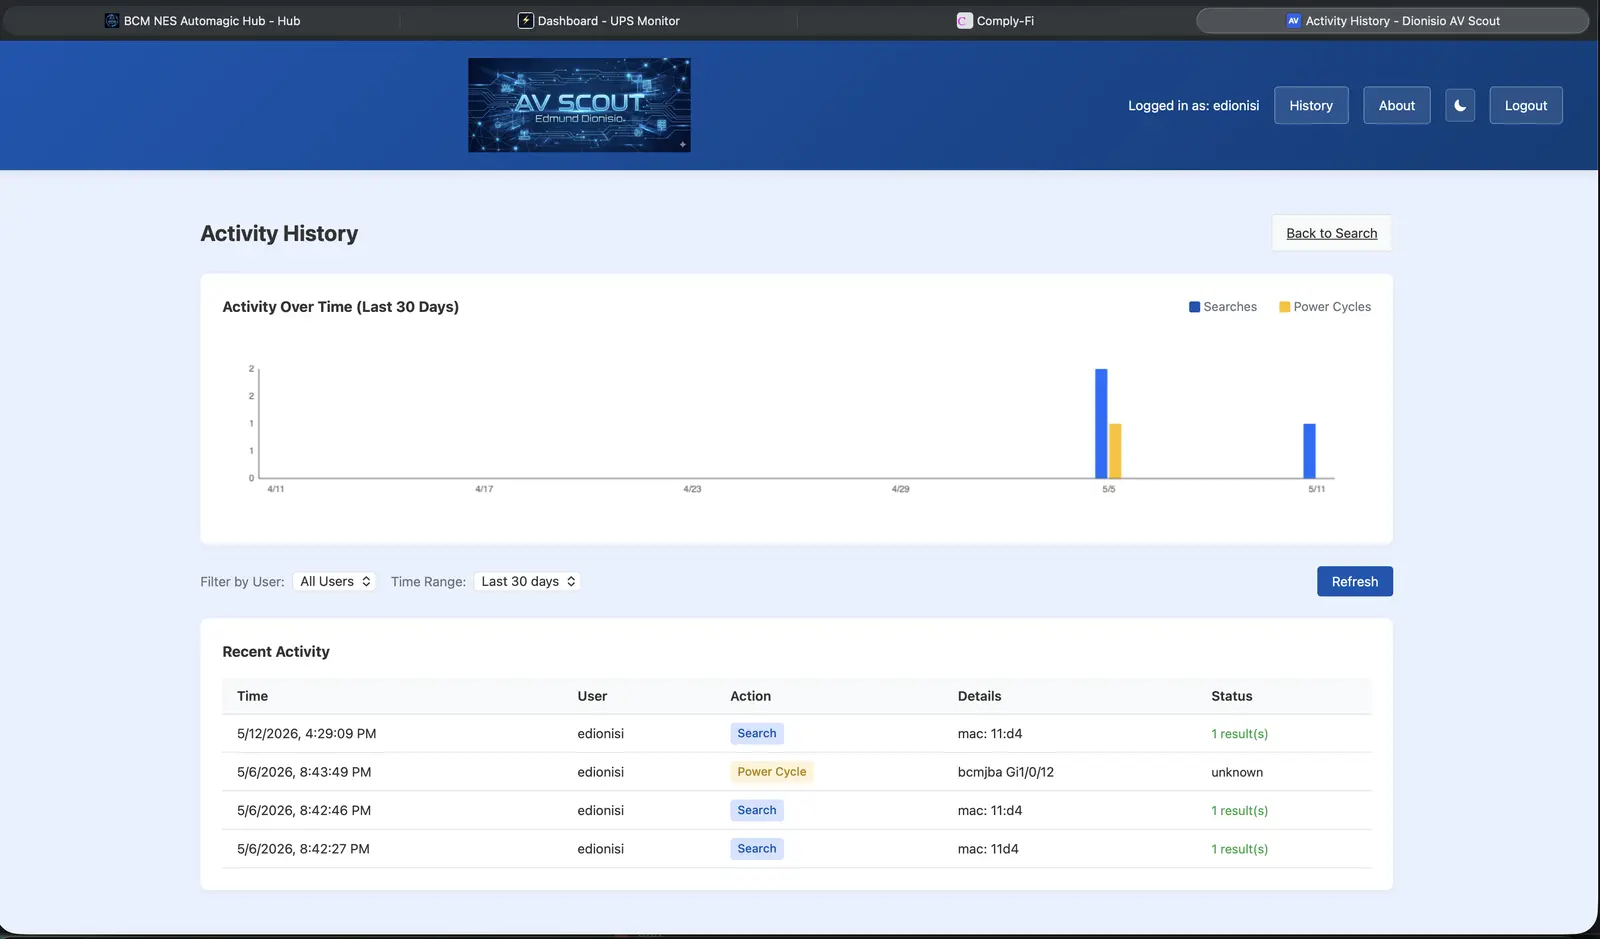Open the Time Range dropdown

pyautogui.click(x=527, y=581)
